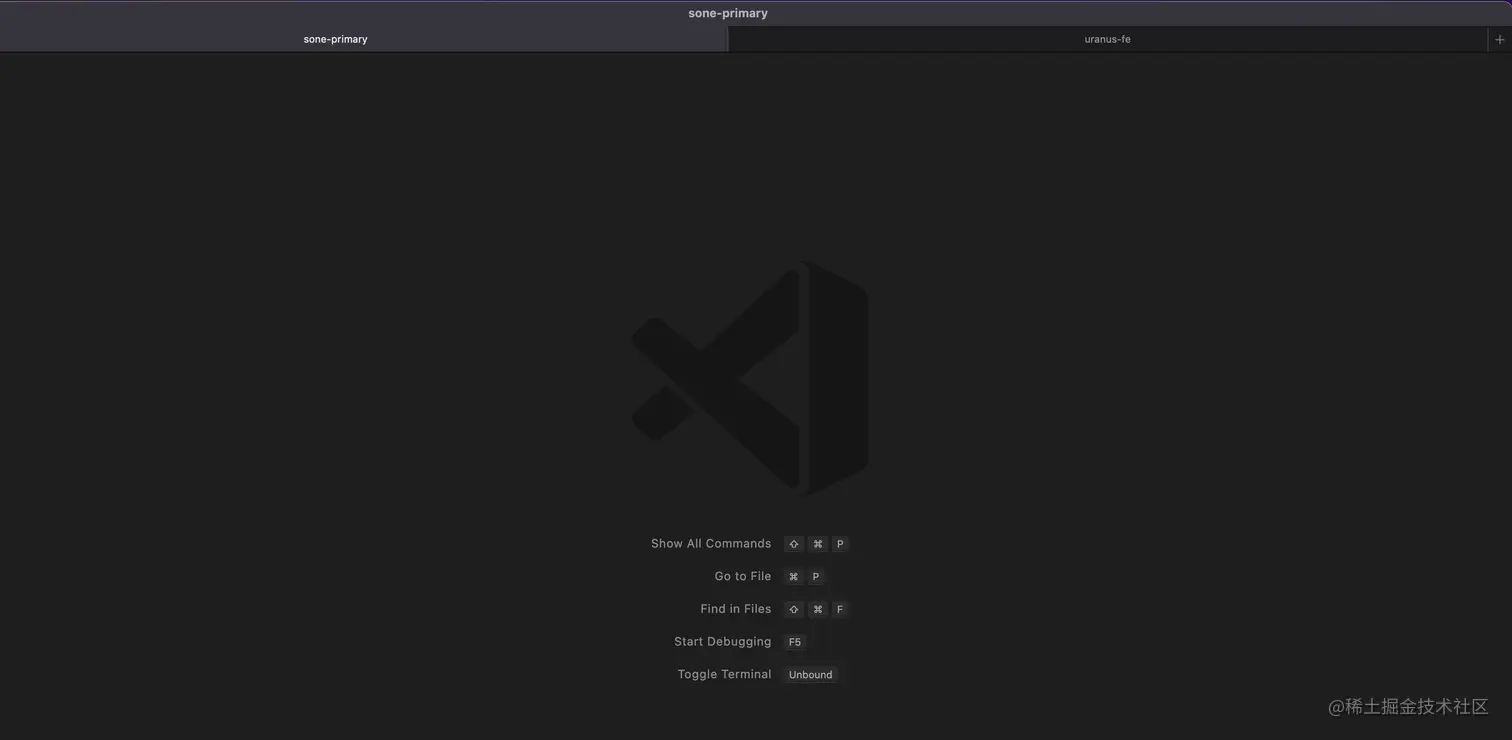The image size is (1512, 740).
Task: Click the P key badge beside Show All Commands
Action: tap(840, 544)
